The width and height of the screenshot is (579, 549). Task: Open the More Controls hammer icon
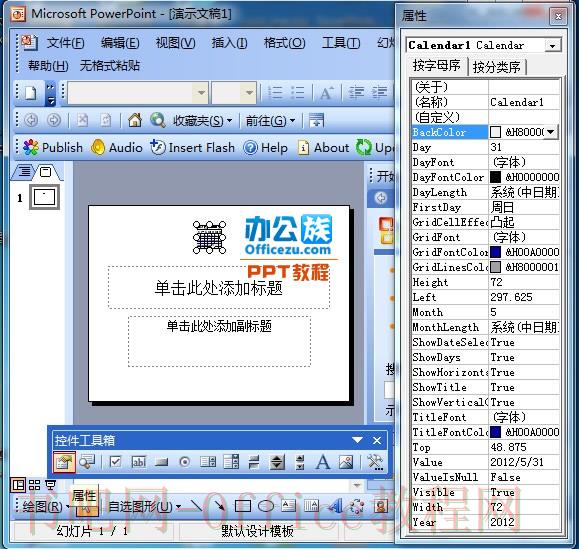[x=375, y=462]
